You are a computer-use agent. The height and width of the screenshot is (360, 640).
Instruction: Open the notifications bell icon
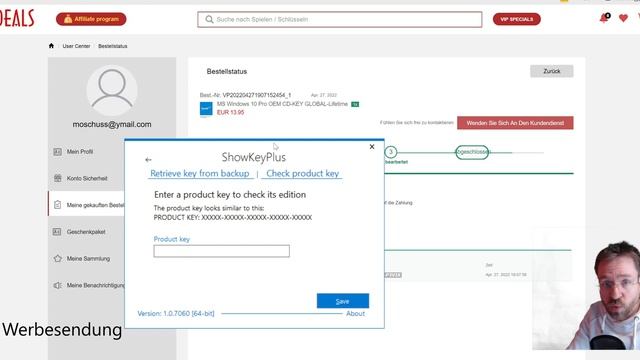(x=604, y=18)
